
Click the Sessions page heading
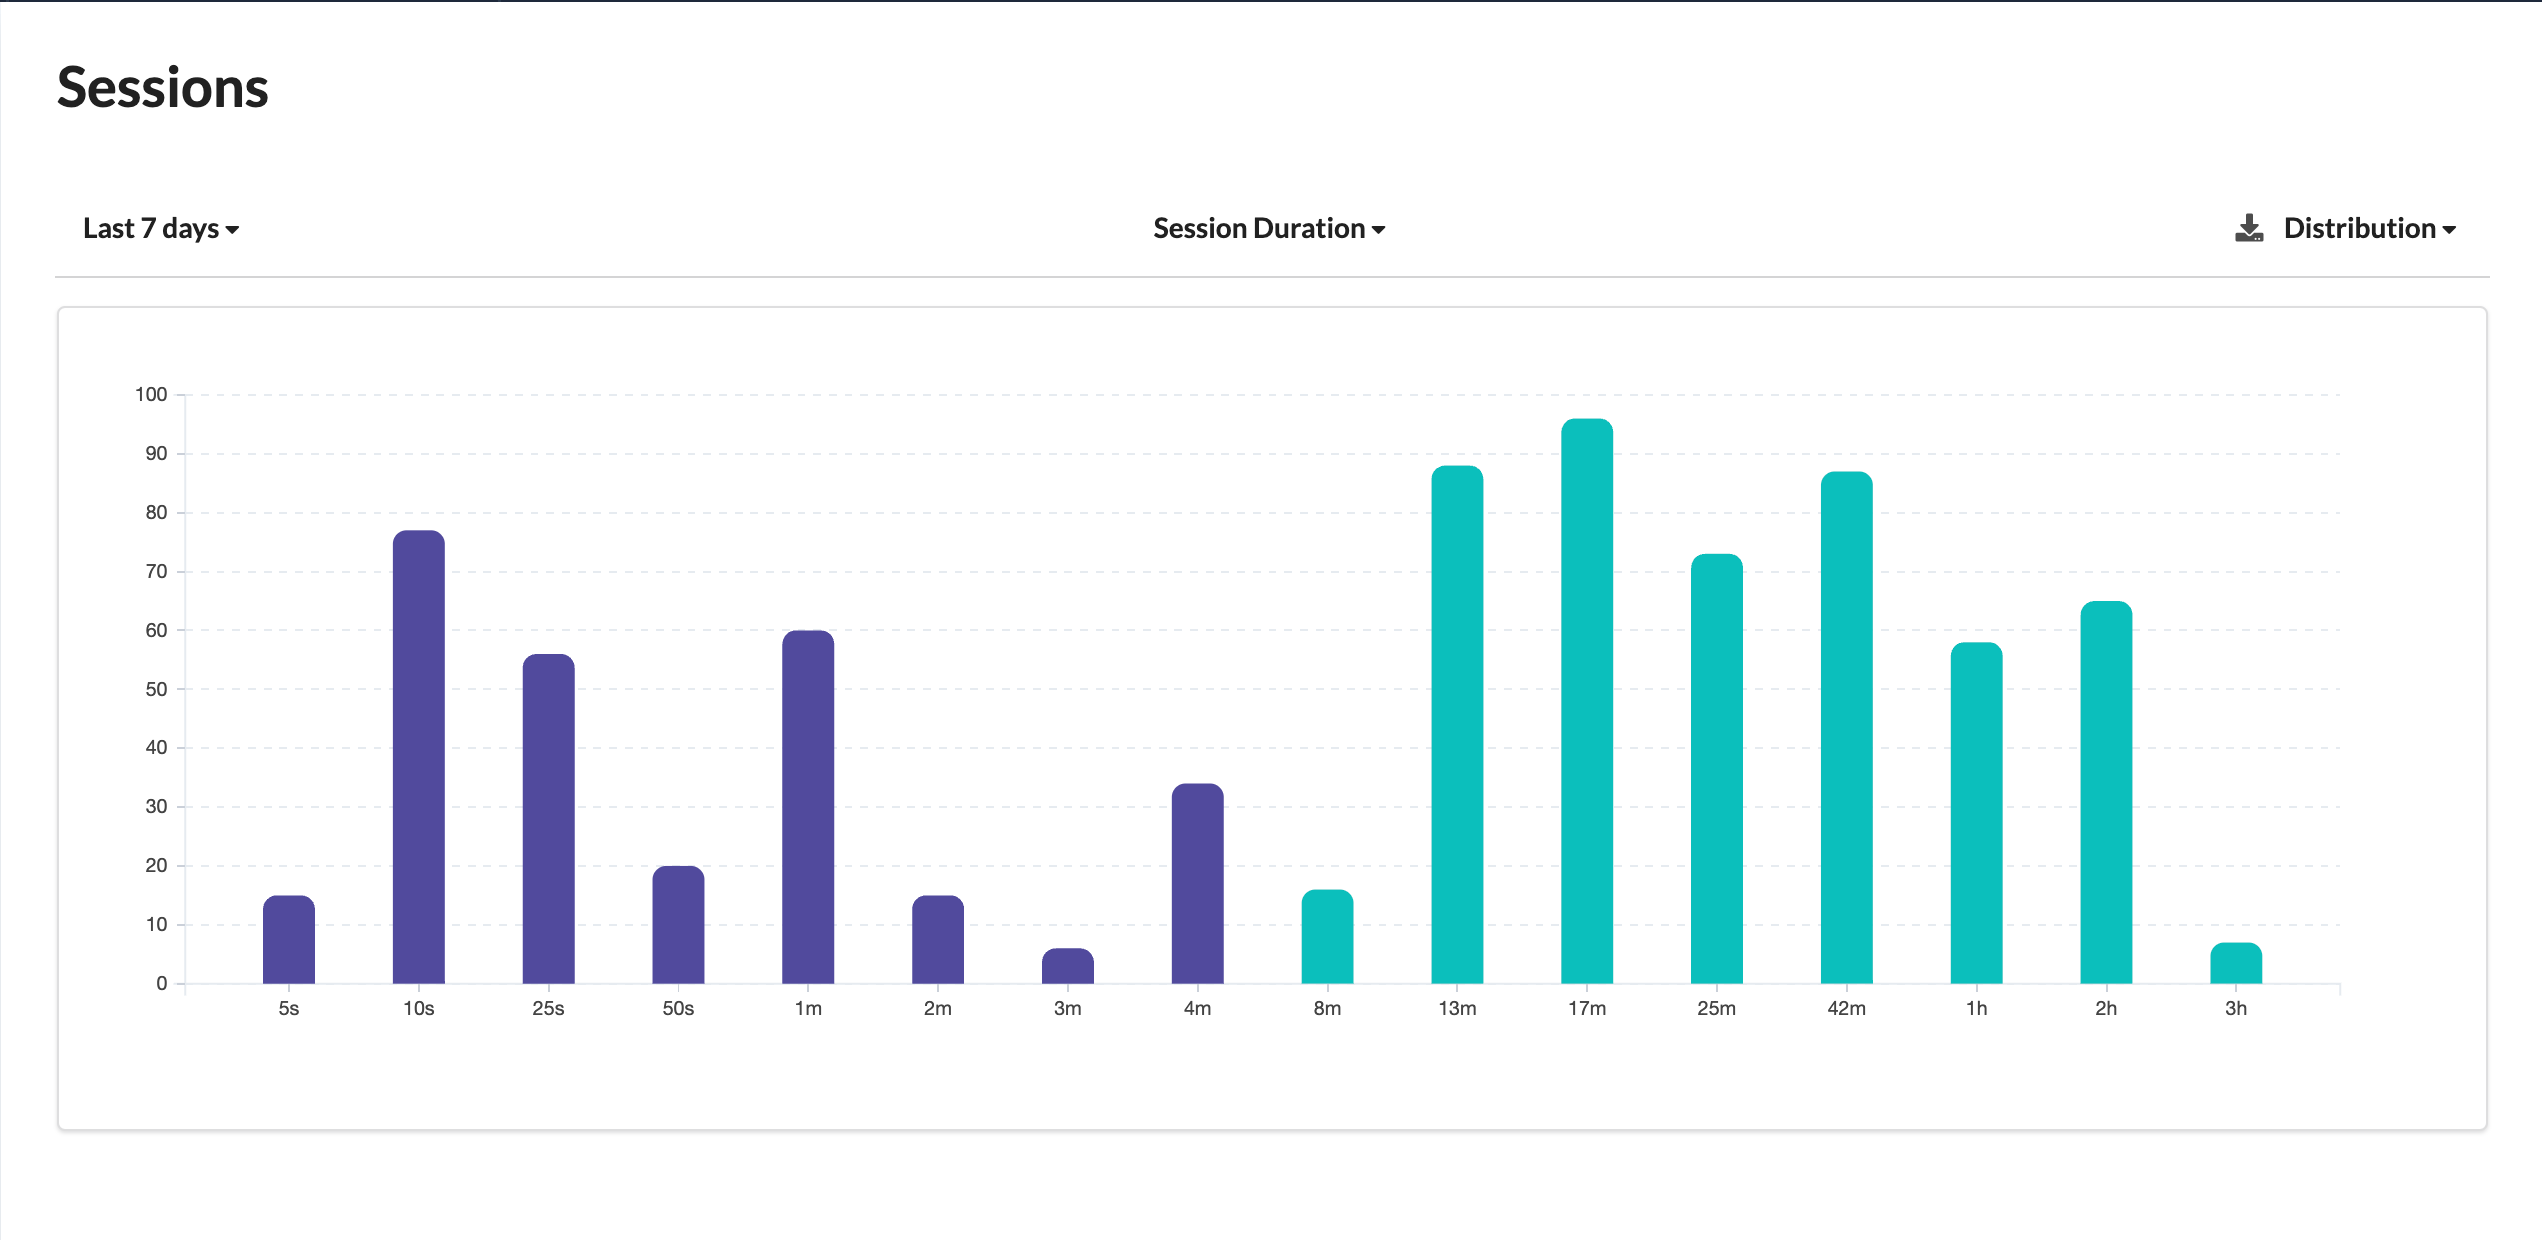163,87
